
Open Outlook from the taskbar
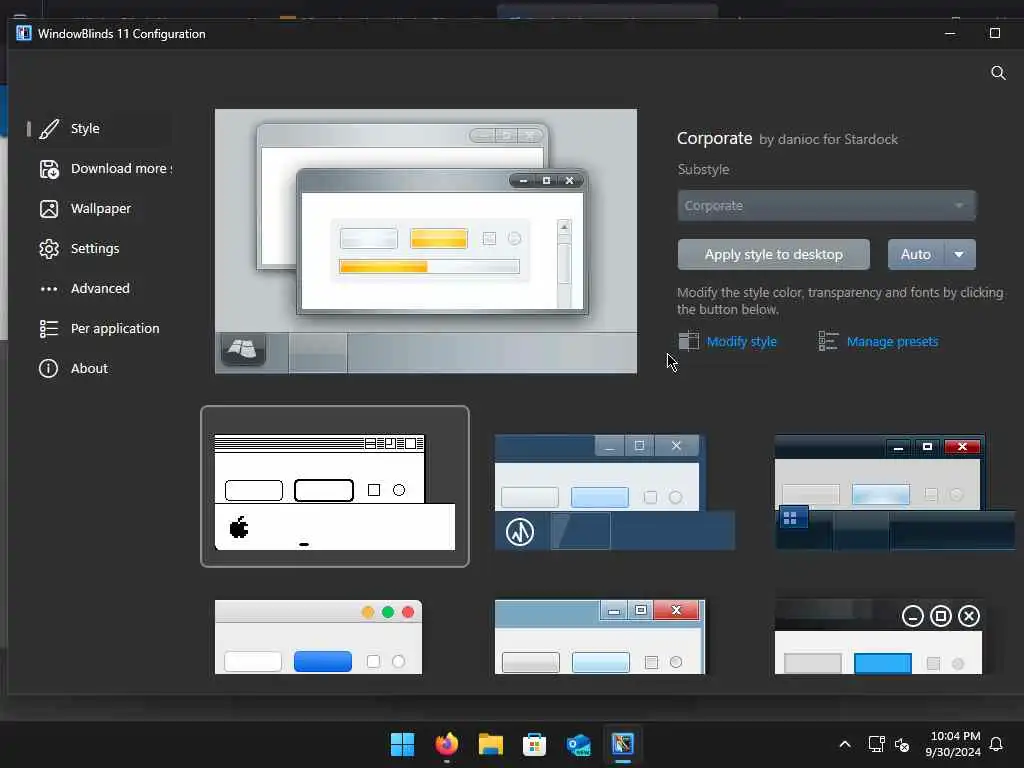point(579,744)
